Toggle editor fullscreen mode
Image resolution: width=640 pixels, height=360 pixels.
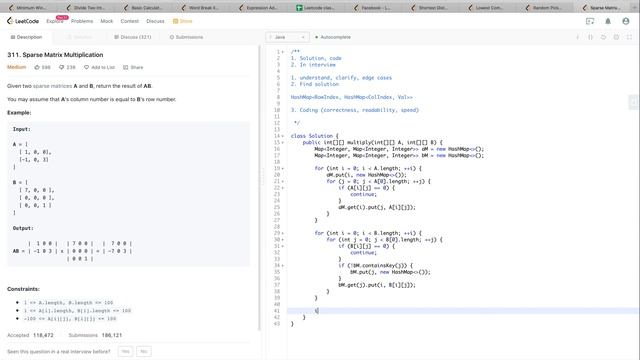coord(629,37)
